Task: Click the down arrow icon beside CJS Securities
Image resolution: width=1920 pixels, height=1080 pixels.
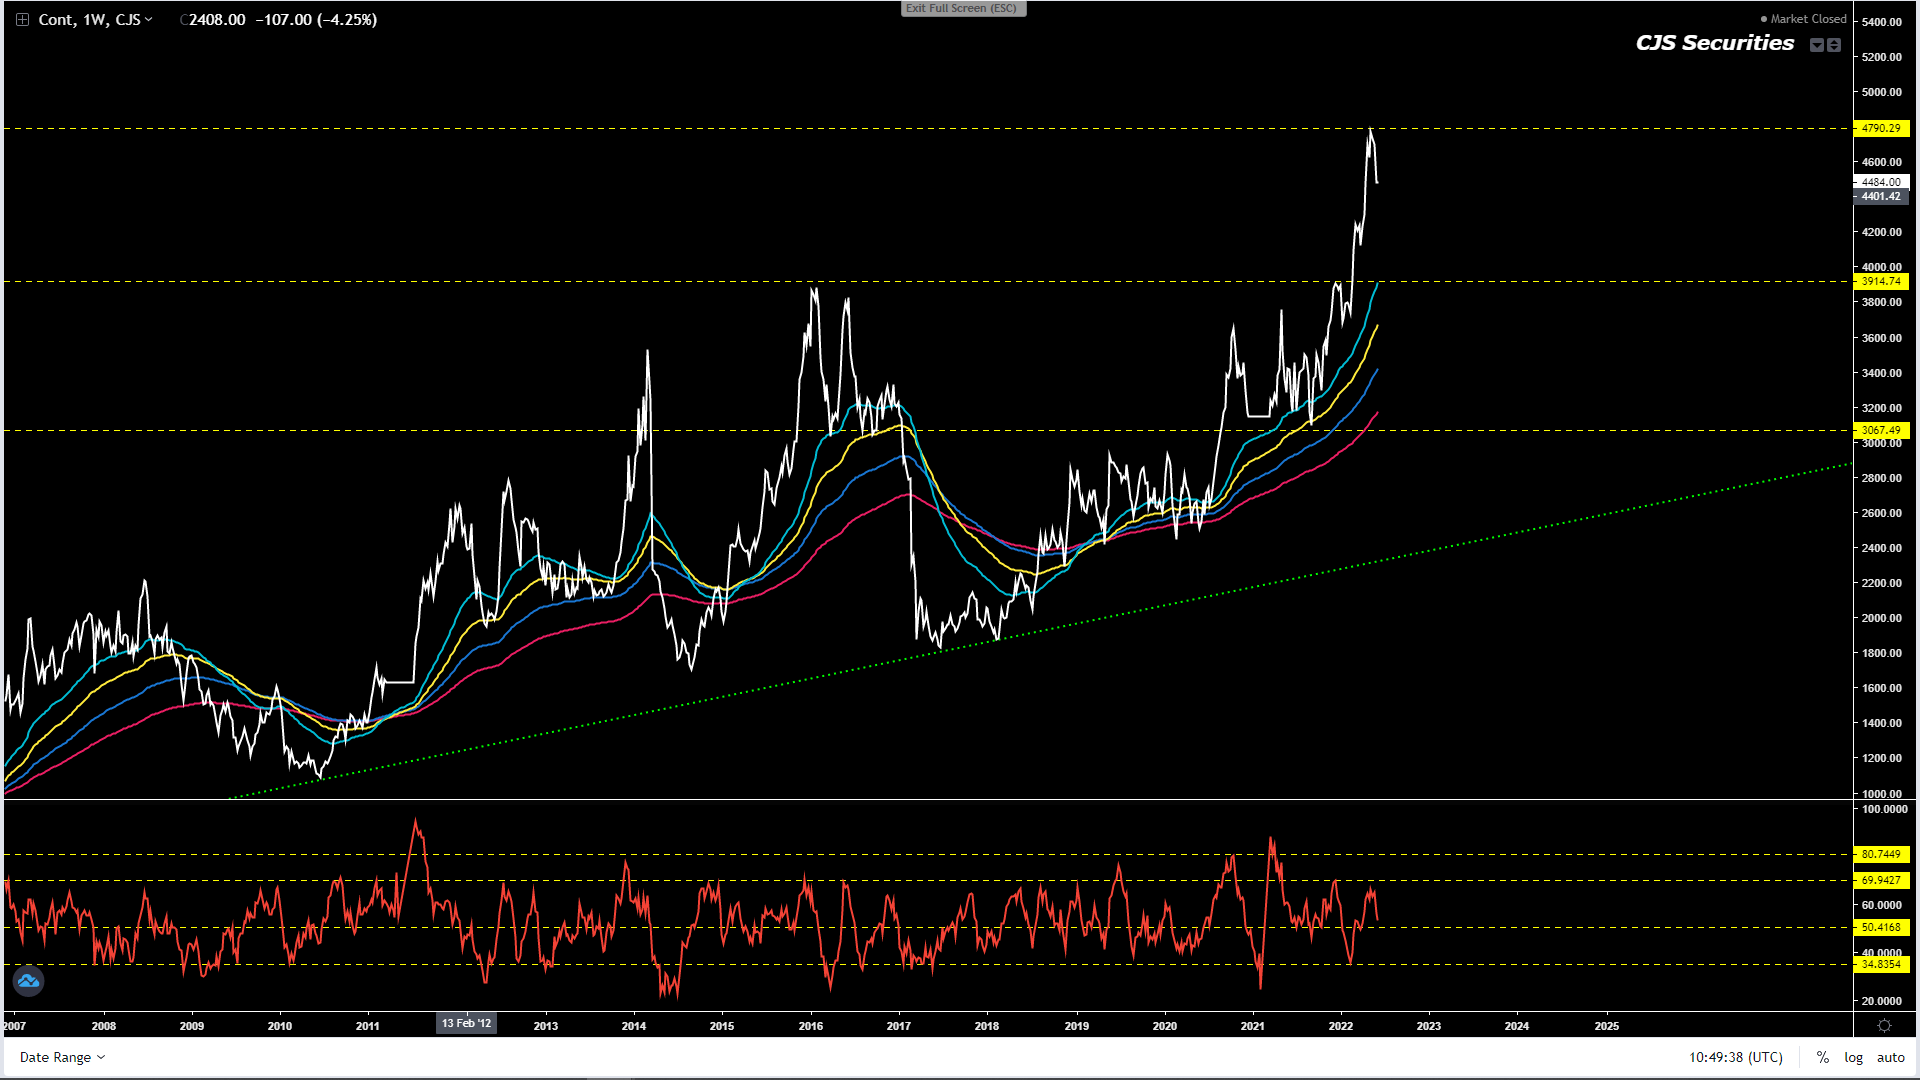Action: pos(1817,45)
